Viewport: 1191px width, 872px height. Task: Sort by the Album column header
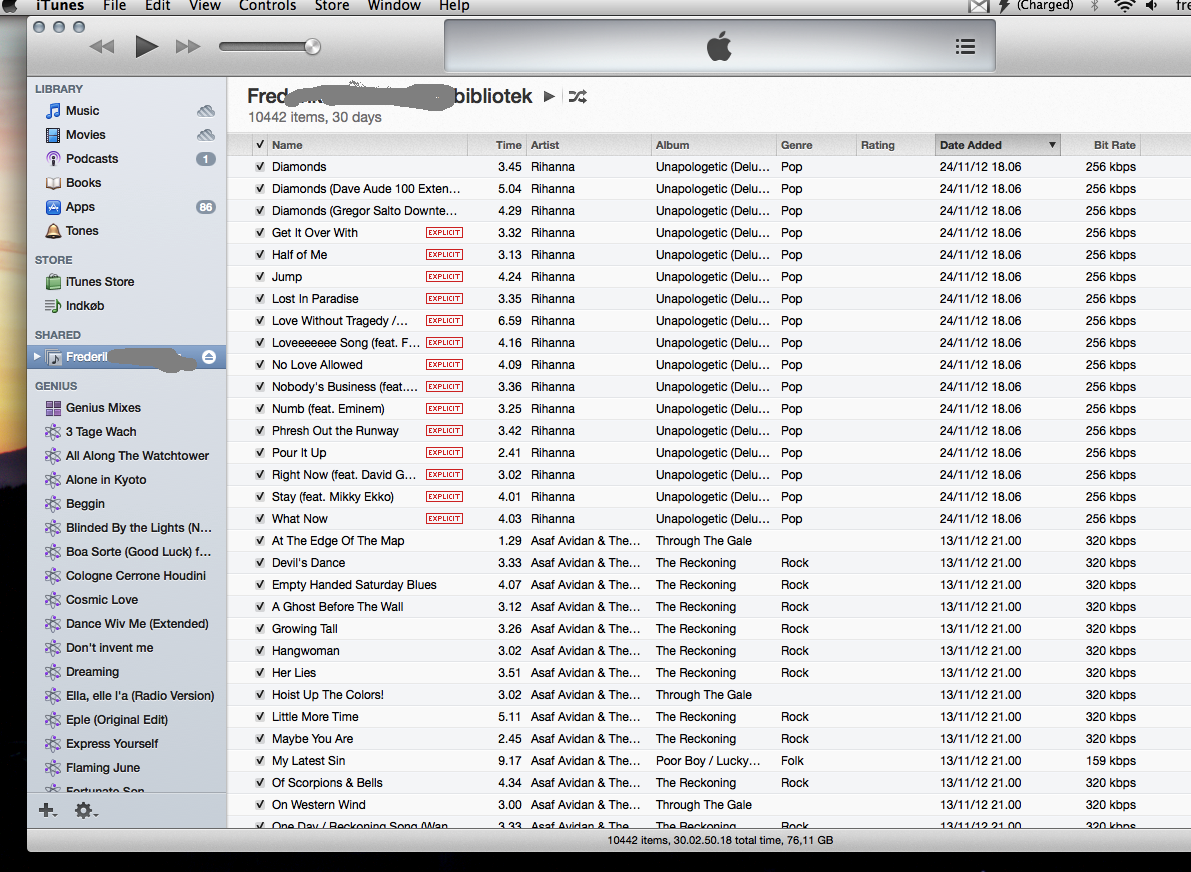(x=714, y=144)
